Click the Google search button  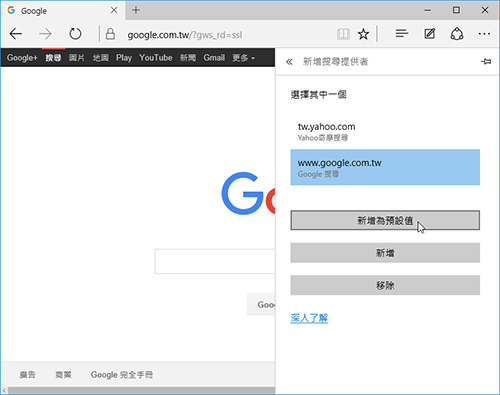(x=261, y=304)
